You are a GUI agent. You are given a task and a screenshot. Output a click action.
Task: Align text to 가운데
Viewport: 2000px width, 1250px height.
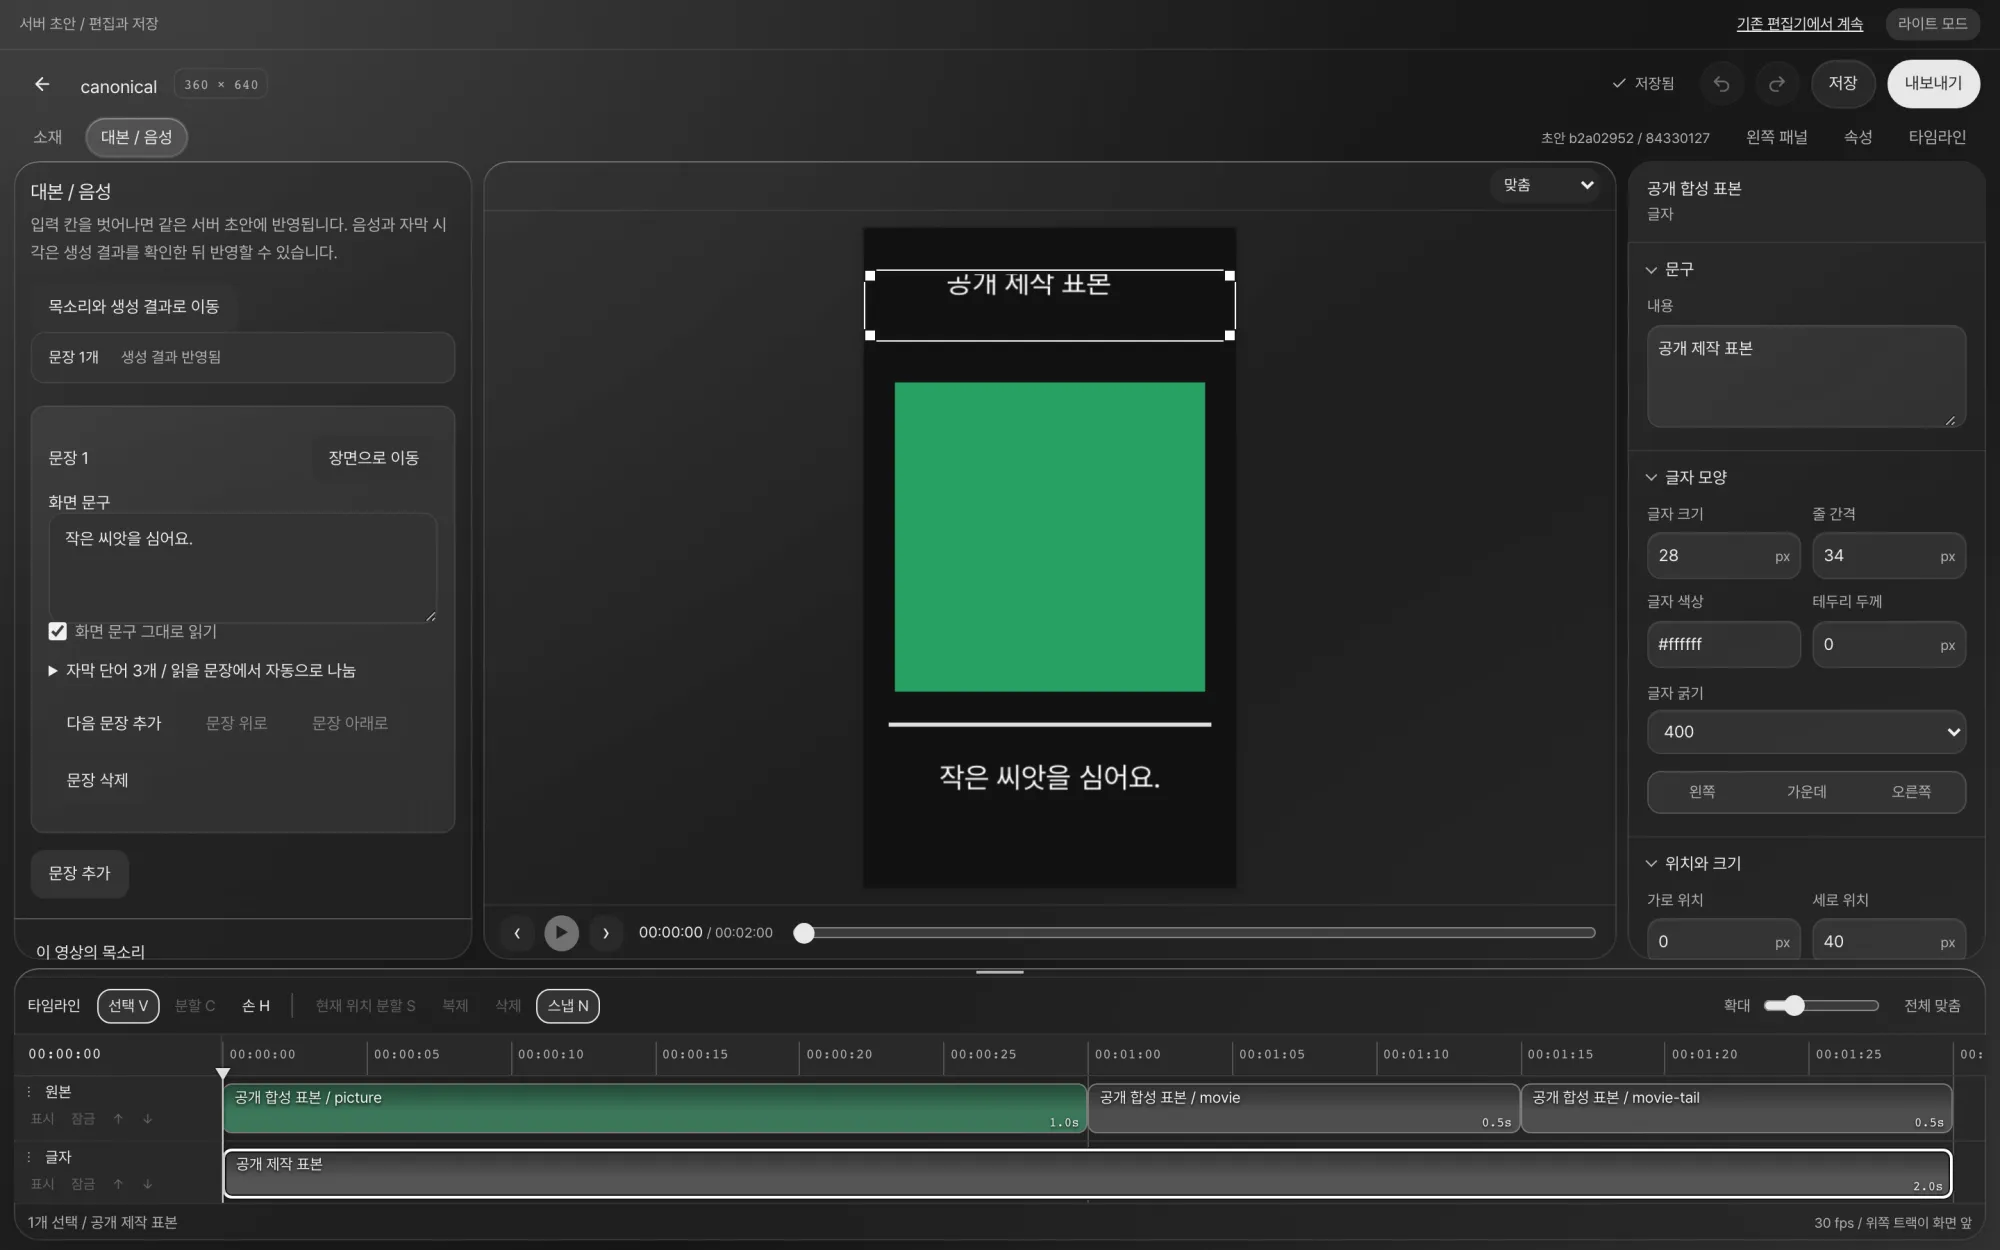click(1806, 792)
